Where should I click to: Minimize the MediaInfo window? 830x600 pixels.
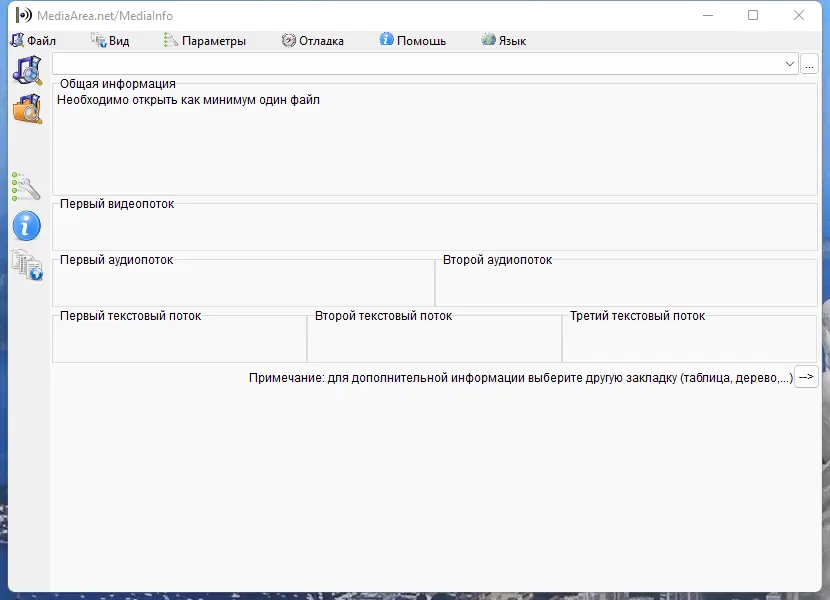click(708, 15)
